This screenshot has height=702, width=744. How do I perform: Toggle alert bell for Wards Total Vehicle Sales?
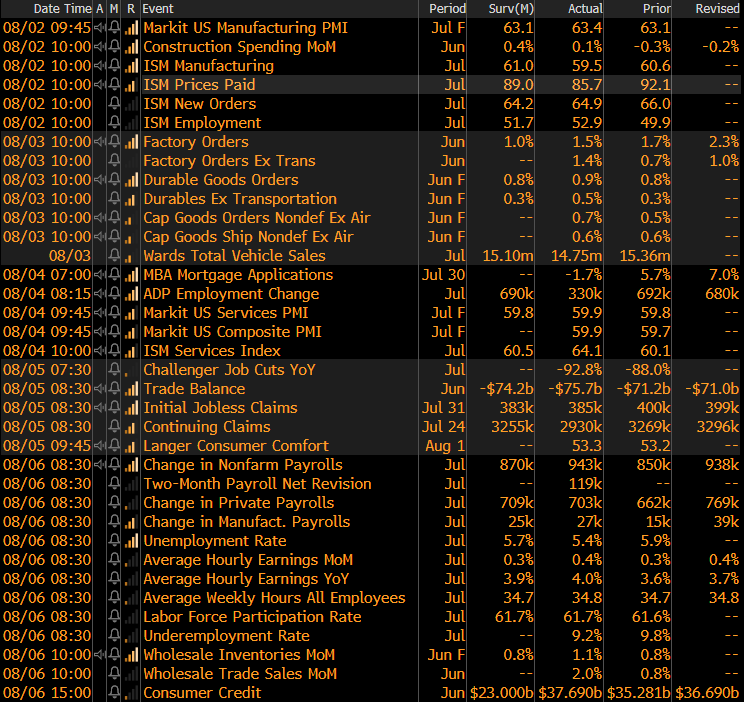click(x=115, y=256)
